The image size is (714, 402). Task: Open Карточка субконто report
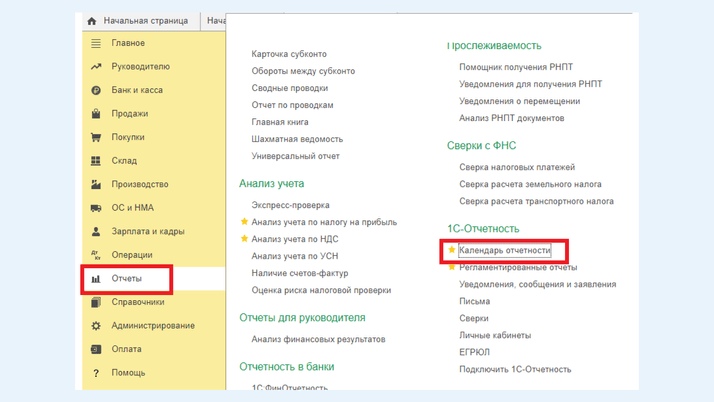coord(289,54)
